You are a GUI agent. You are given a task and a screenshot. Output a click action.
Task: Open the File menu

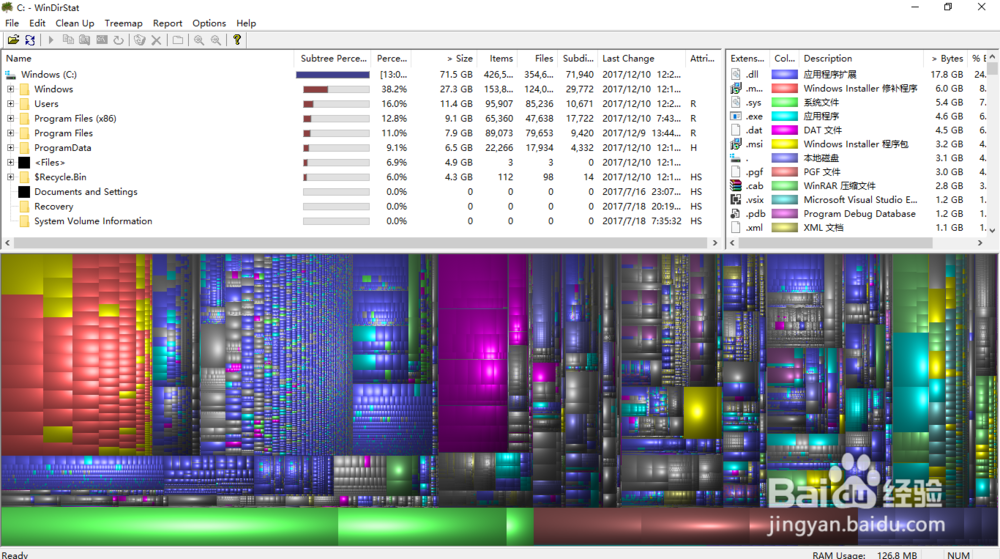tap(12, 23)
